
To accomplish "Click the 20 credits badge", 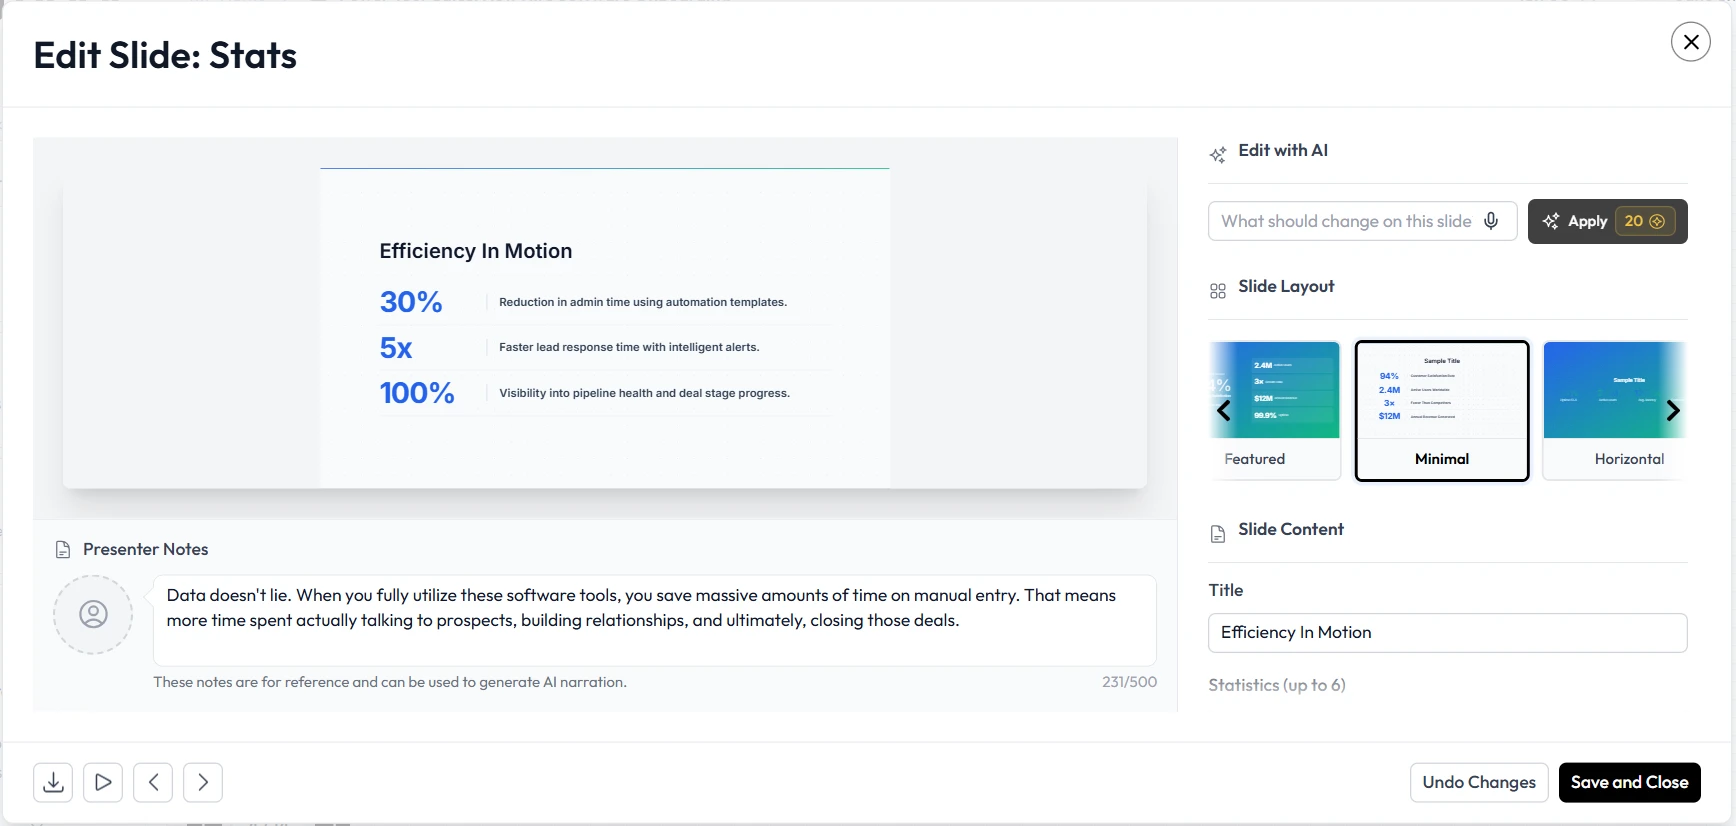I will click(x=1644, y=221).
